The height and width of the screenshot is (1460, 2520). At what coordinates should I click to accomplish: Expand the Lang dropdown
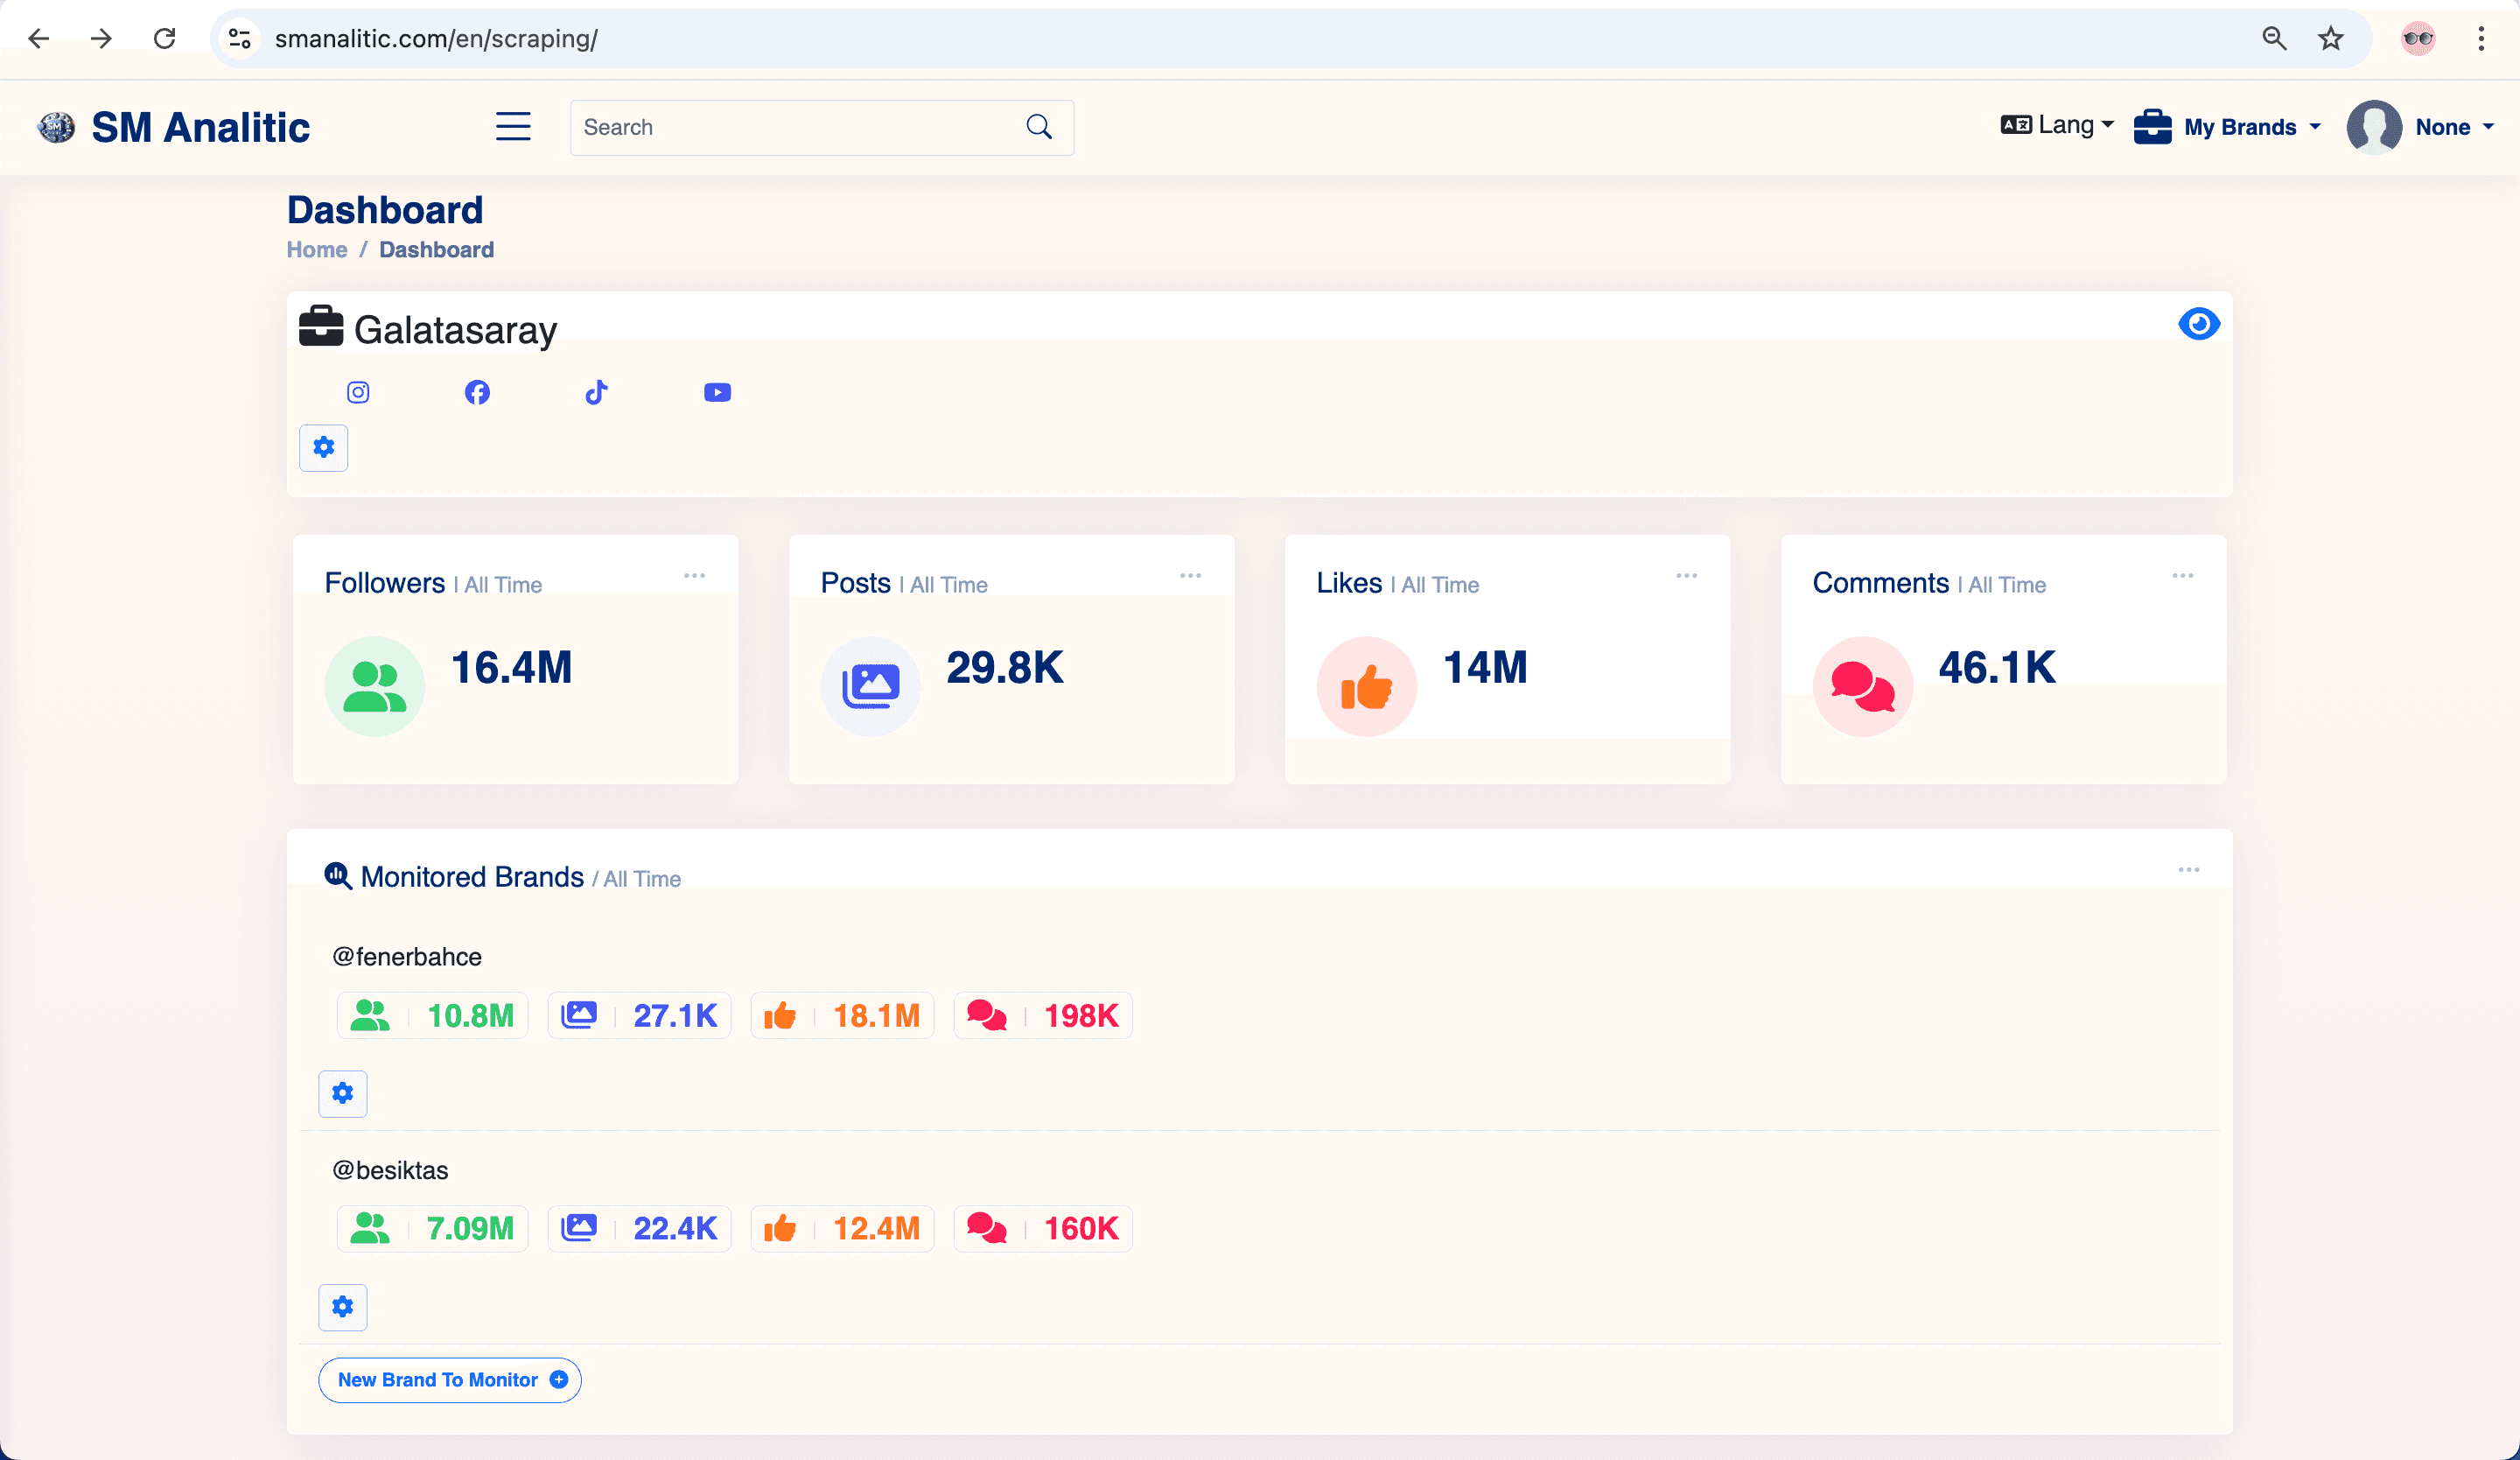(x=2057, y=126)
